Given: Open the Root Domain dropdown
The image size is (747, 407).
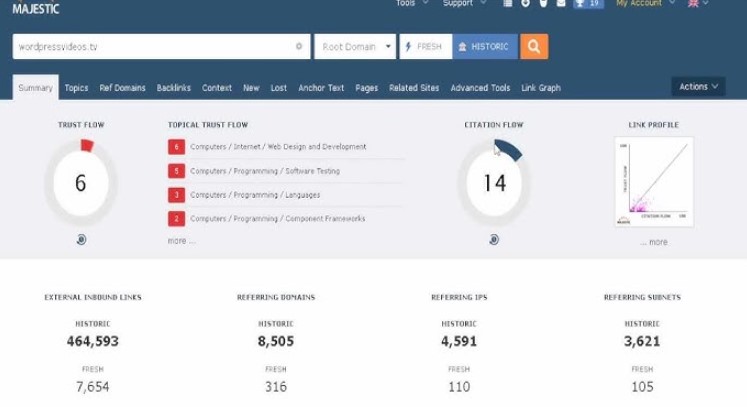Looking at the screenshot, I should [x=355, y=46].
